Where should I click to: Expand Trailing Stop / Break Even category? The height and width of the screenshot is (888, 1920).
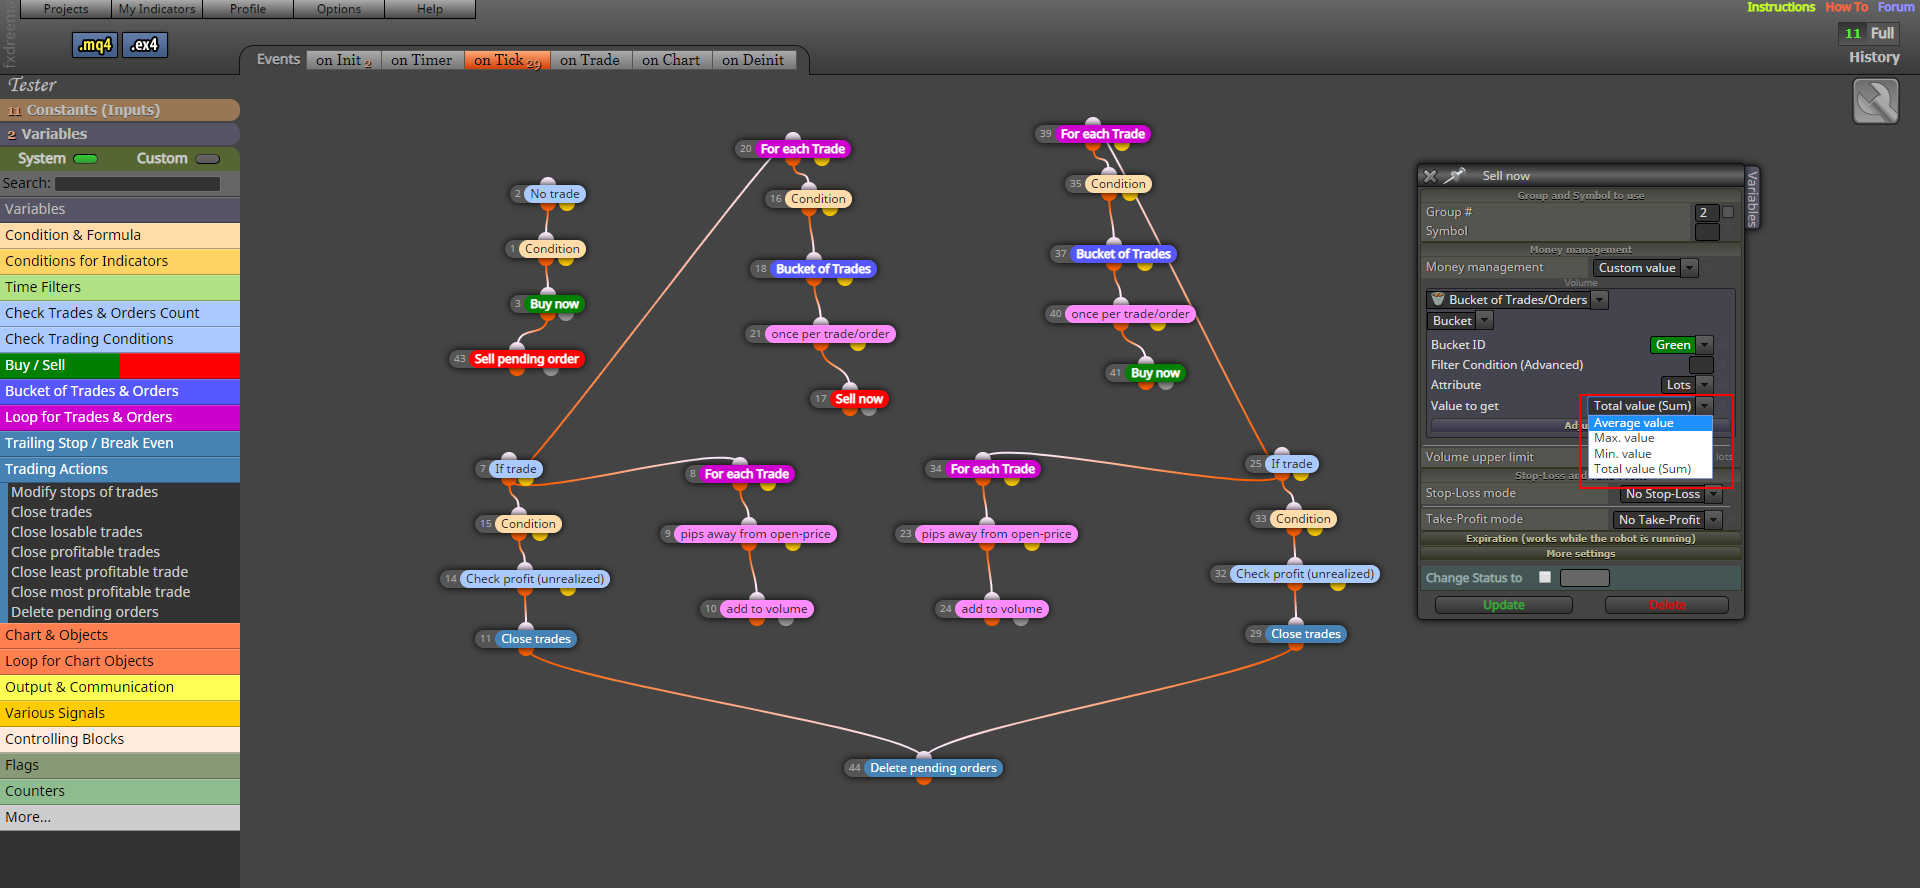coord(120,443)
